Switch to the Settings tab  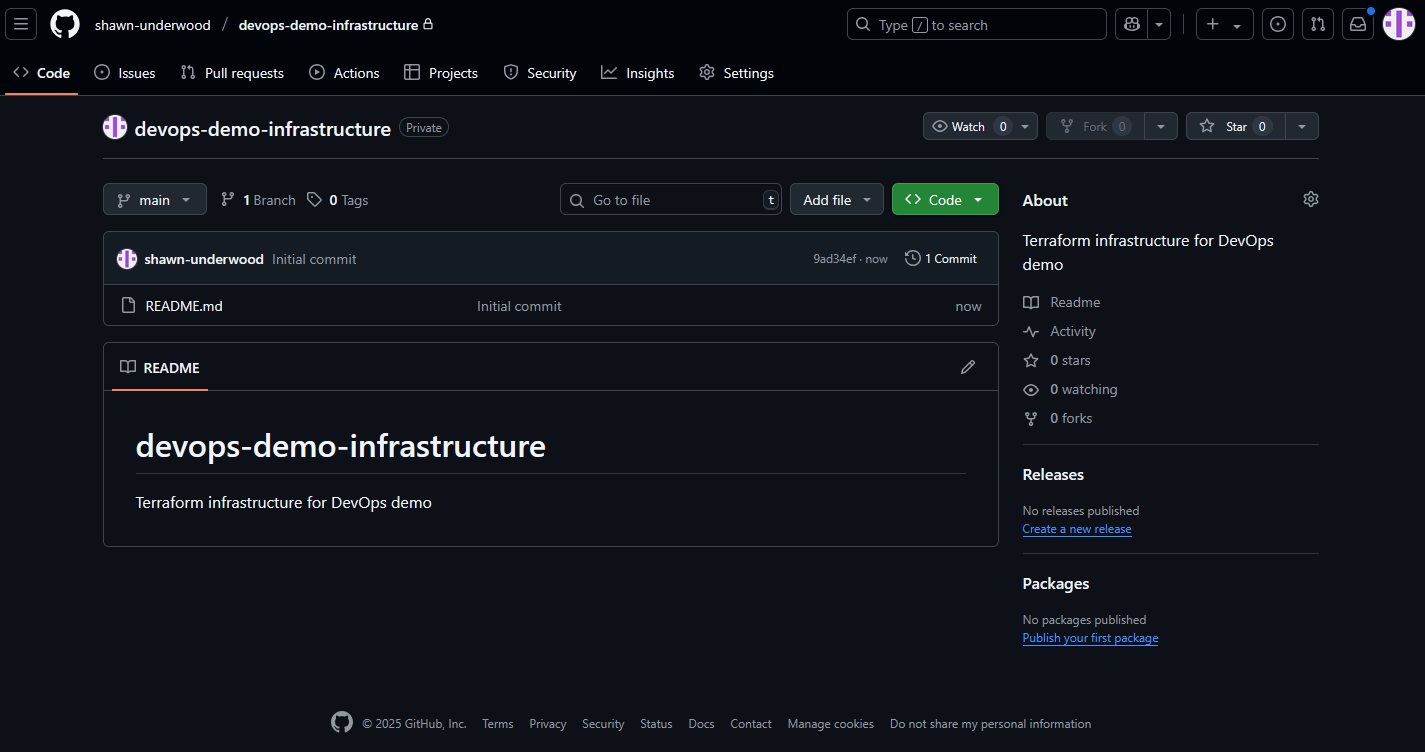point(737,73)
